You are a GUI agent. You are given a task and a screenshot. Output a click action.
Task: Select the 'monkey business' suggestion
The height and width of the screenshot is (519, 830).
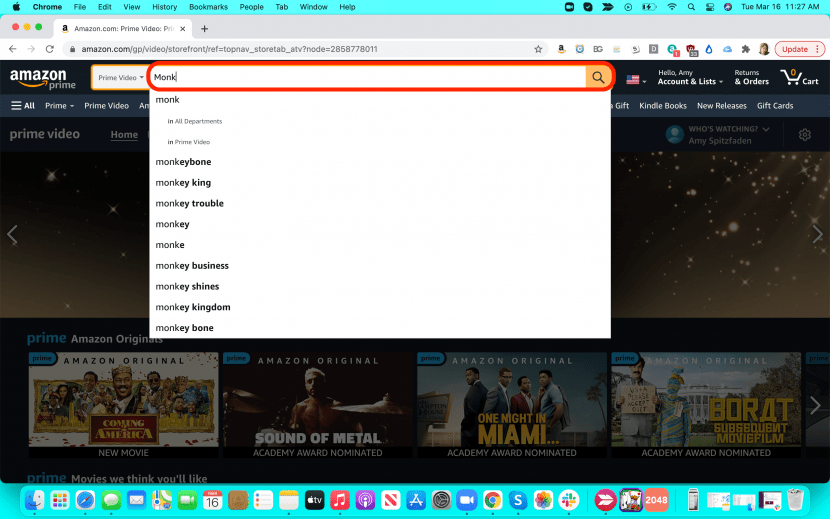point(192,266)
